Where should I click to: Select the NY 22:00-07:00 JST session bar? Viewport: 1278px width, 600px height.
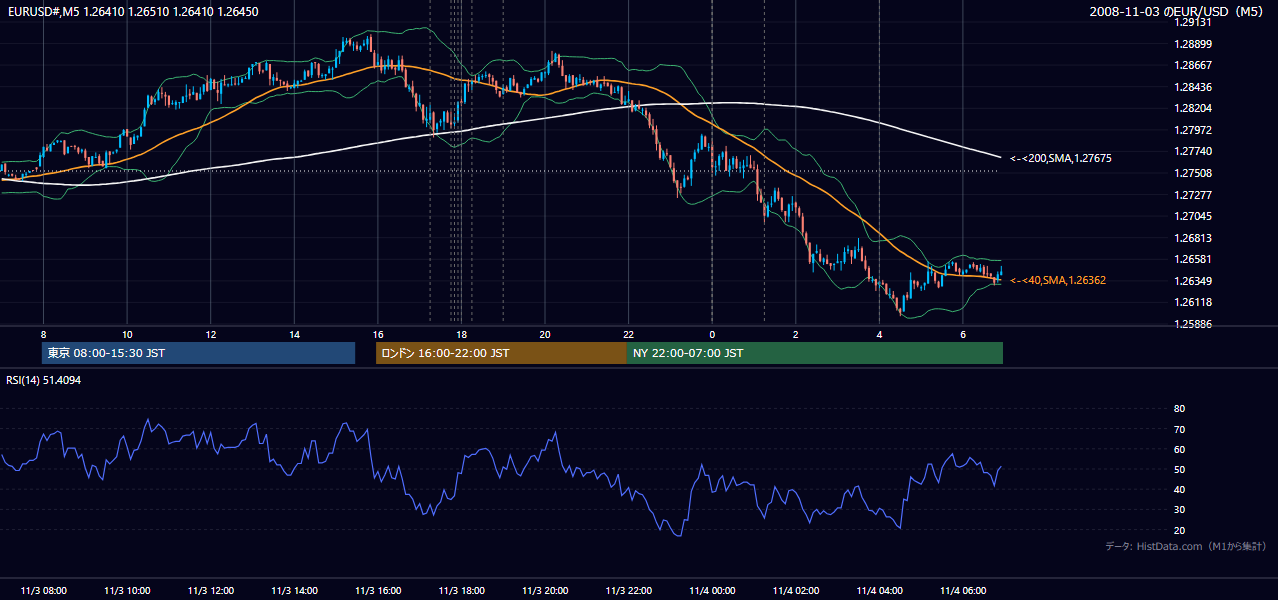pos(815,353)
